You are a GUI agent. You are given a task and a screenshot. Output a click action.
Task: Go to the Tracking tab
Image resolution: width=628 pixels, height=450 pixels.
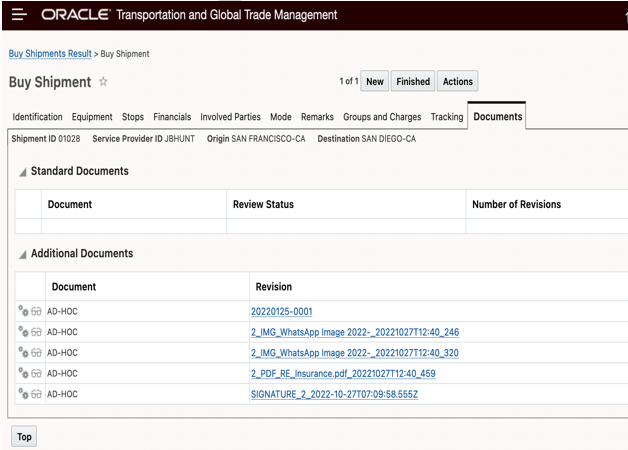click(447, 117)
